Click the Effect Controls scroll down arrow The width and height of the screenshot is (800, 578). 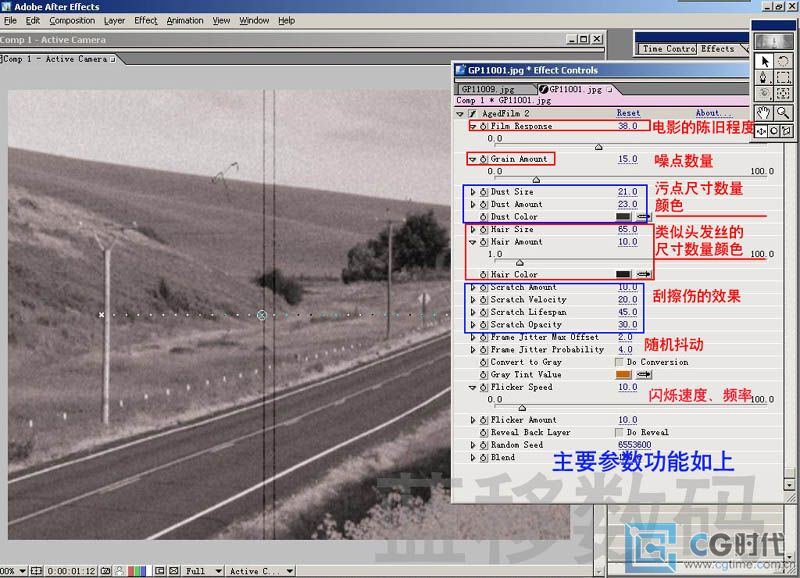click(789, 484)
